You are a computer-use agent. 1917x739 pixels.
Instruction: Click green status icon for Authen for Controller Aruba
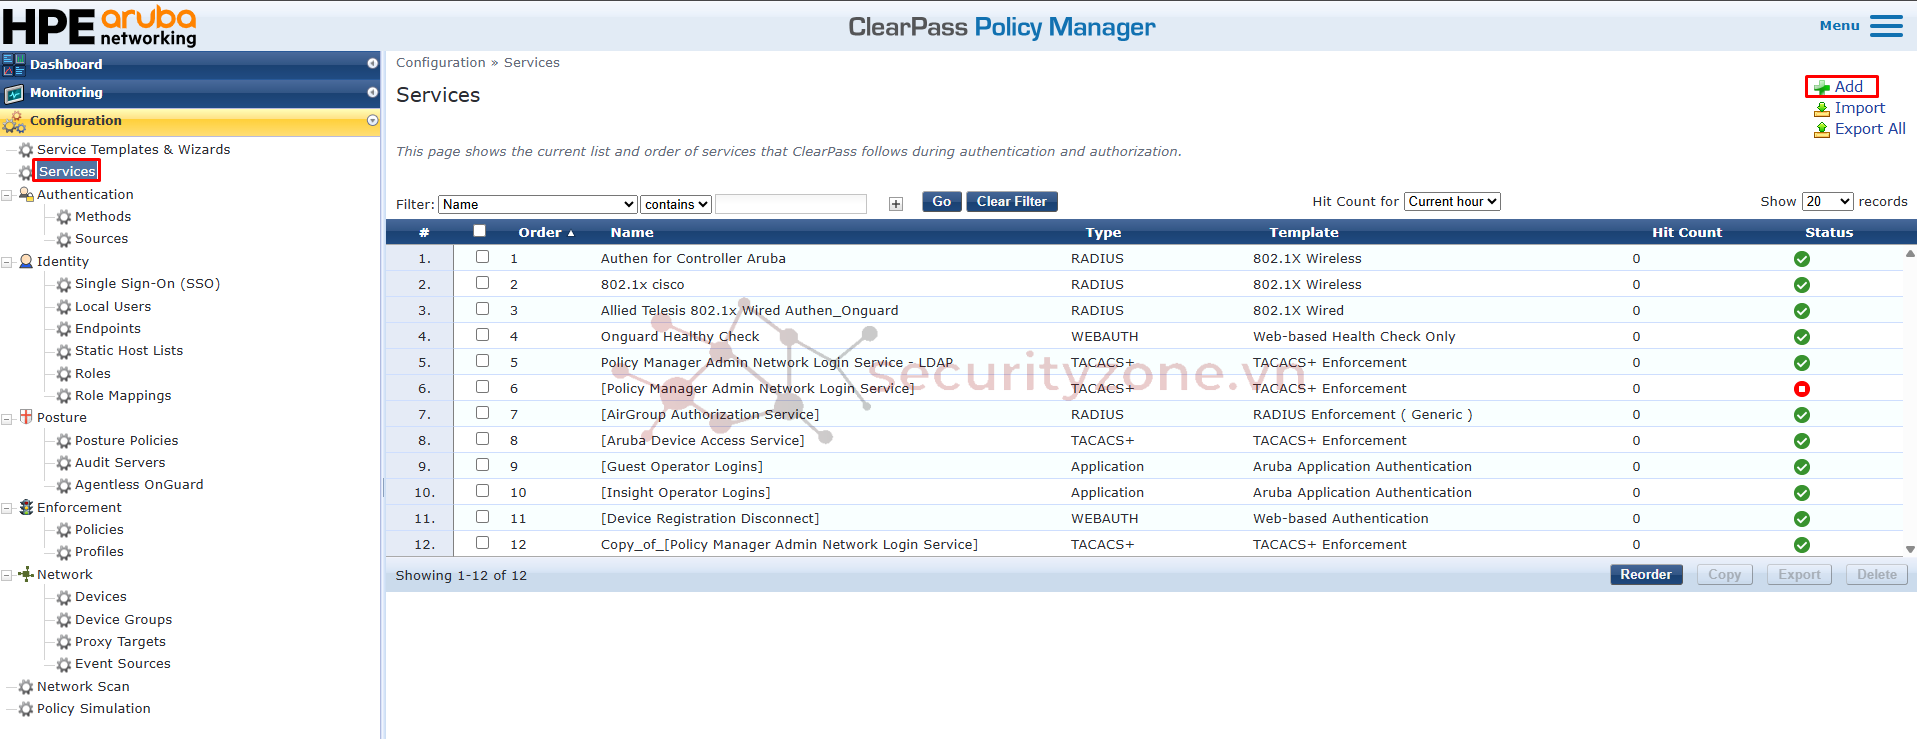click(x=1801, y=259)
